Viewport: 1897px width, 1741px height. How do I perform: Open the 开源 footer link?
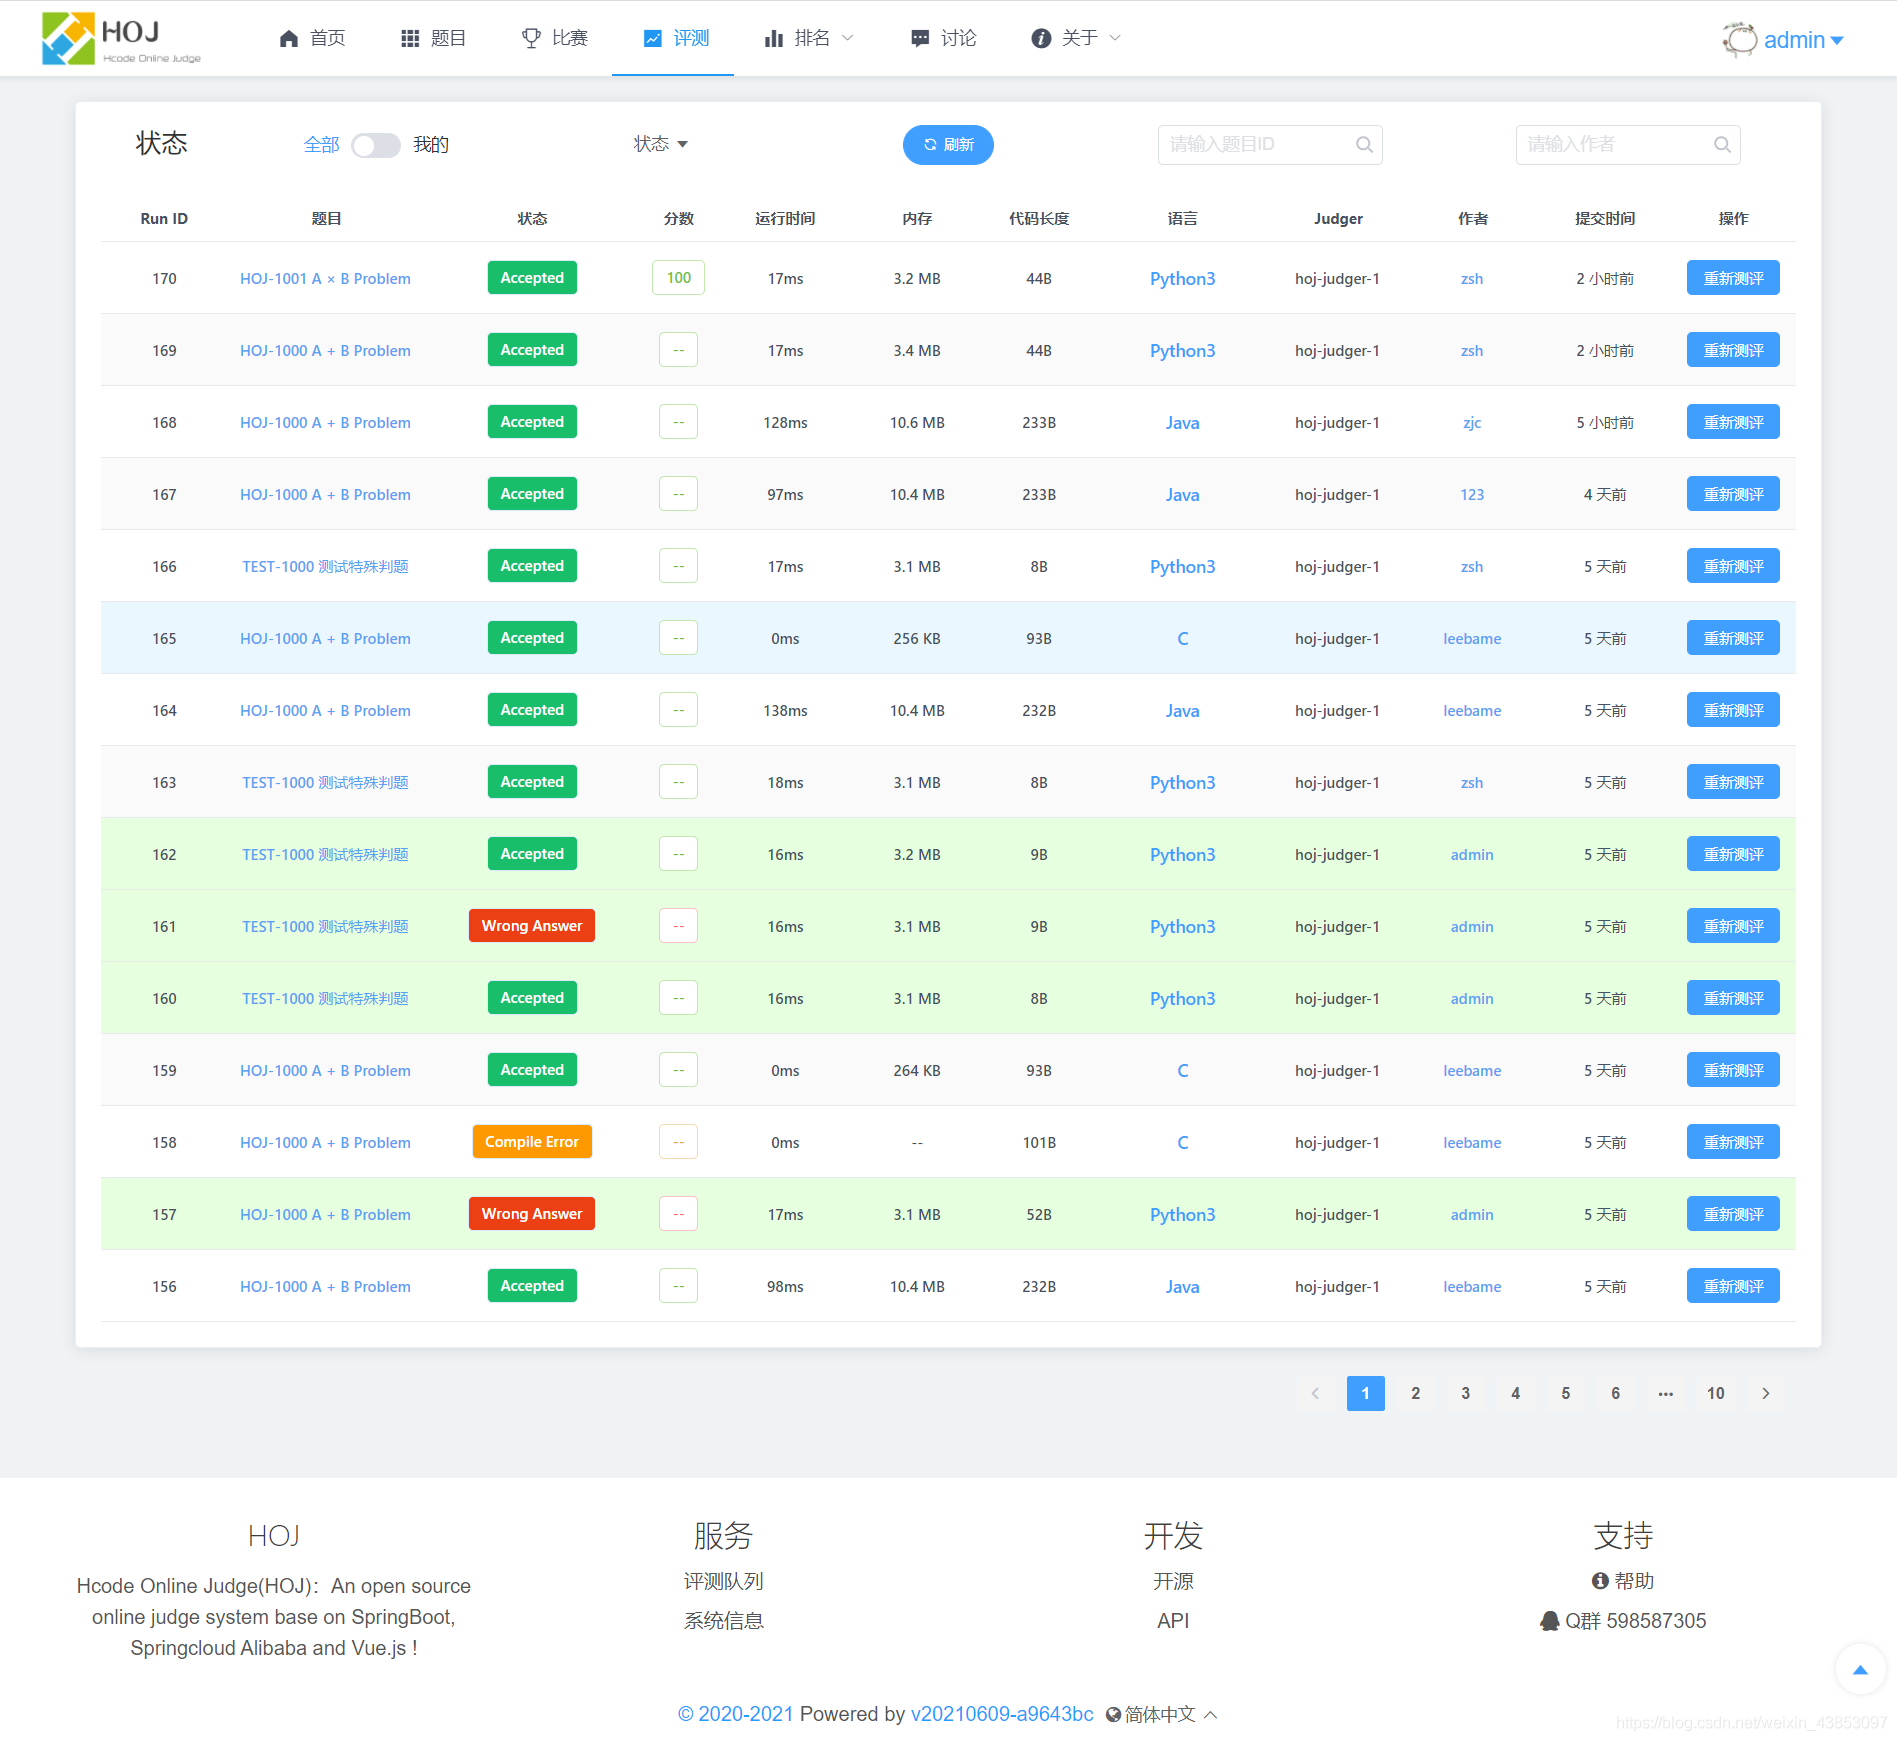pyautogui.click(x=1173, y=1581)
